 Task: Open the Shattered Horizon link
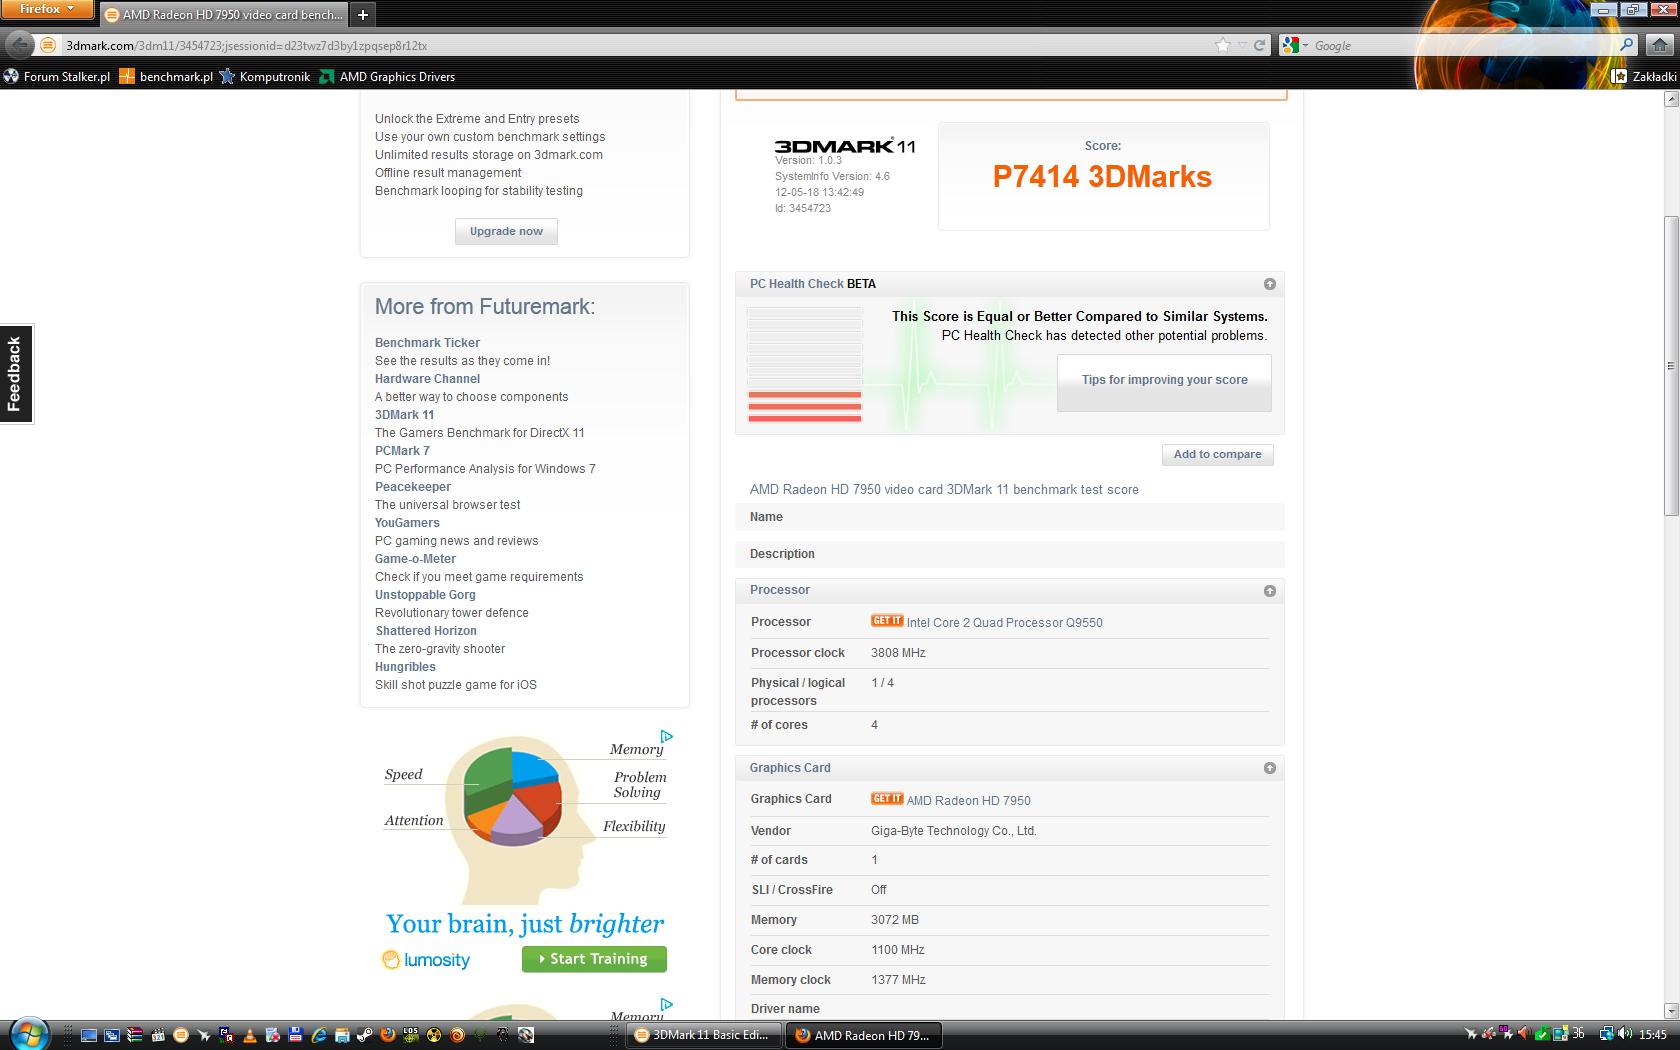pyautogui.click(x=426, y=631)
